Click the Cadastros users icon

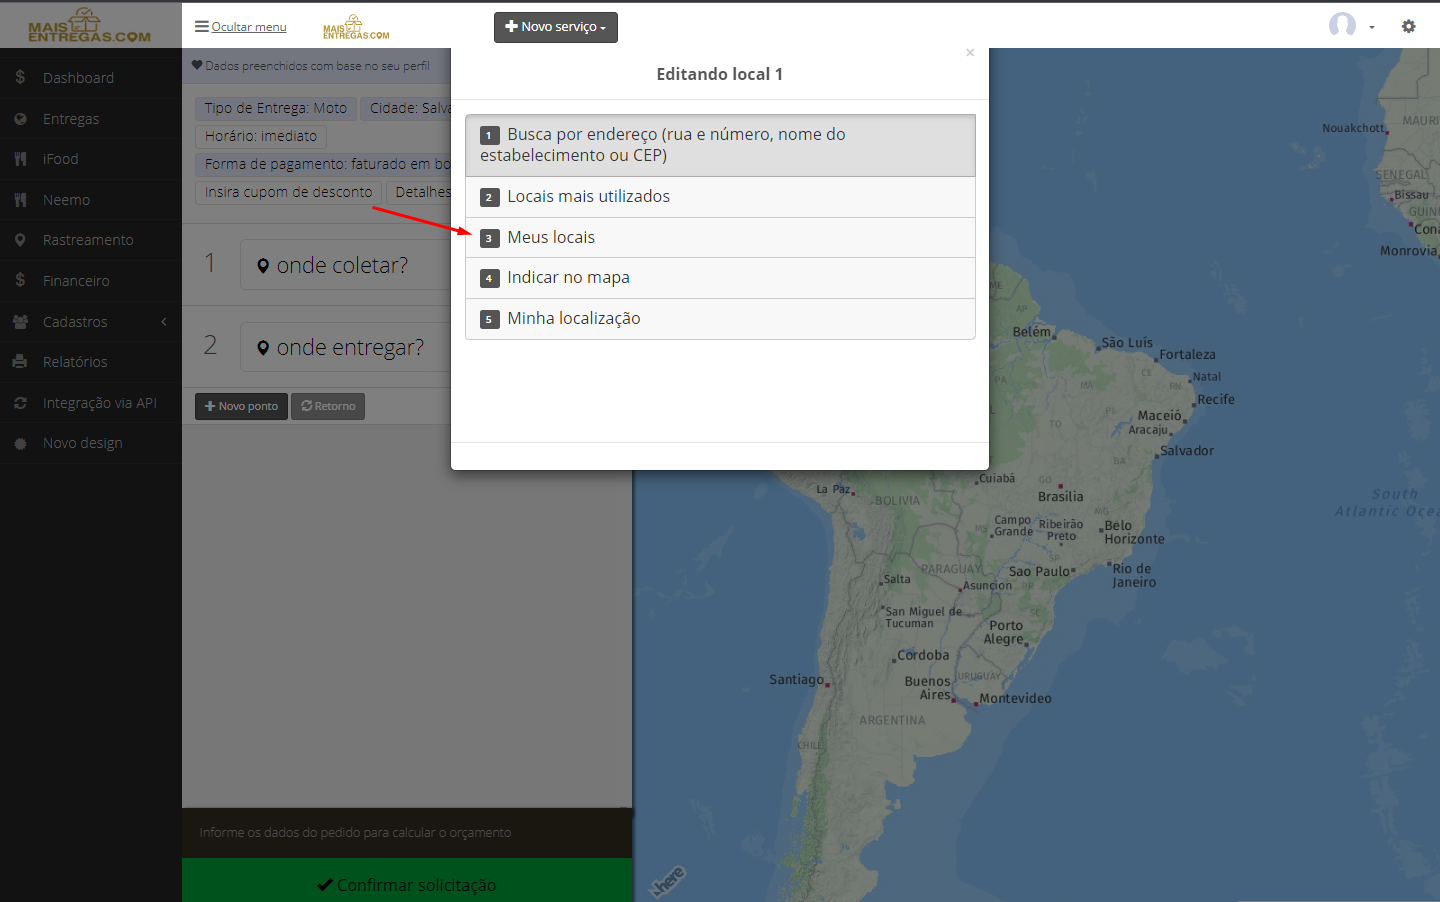click(20, 322)
